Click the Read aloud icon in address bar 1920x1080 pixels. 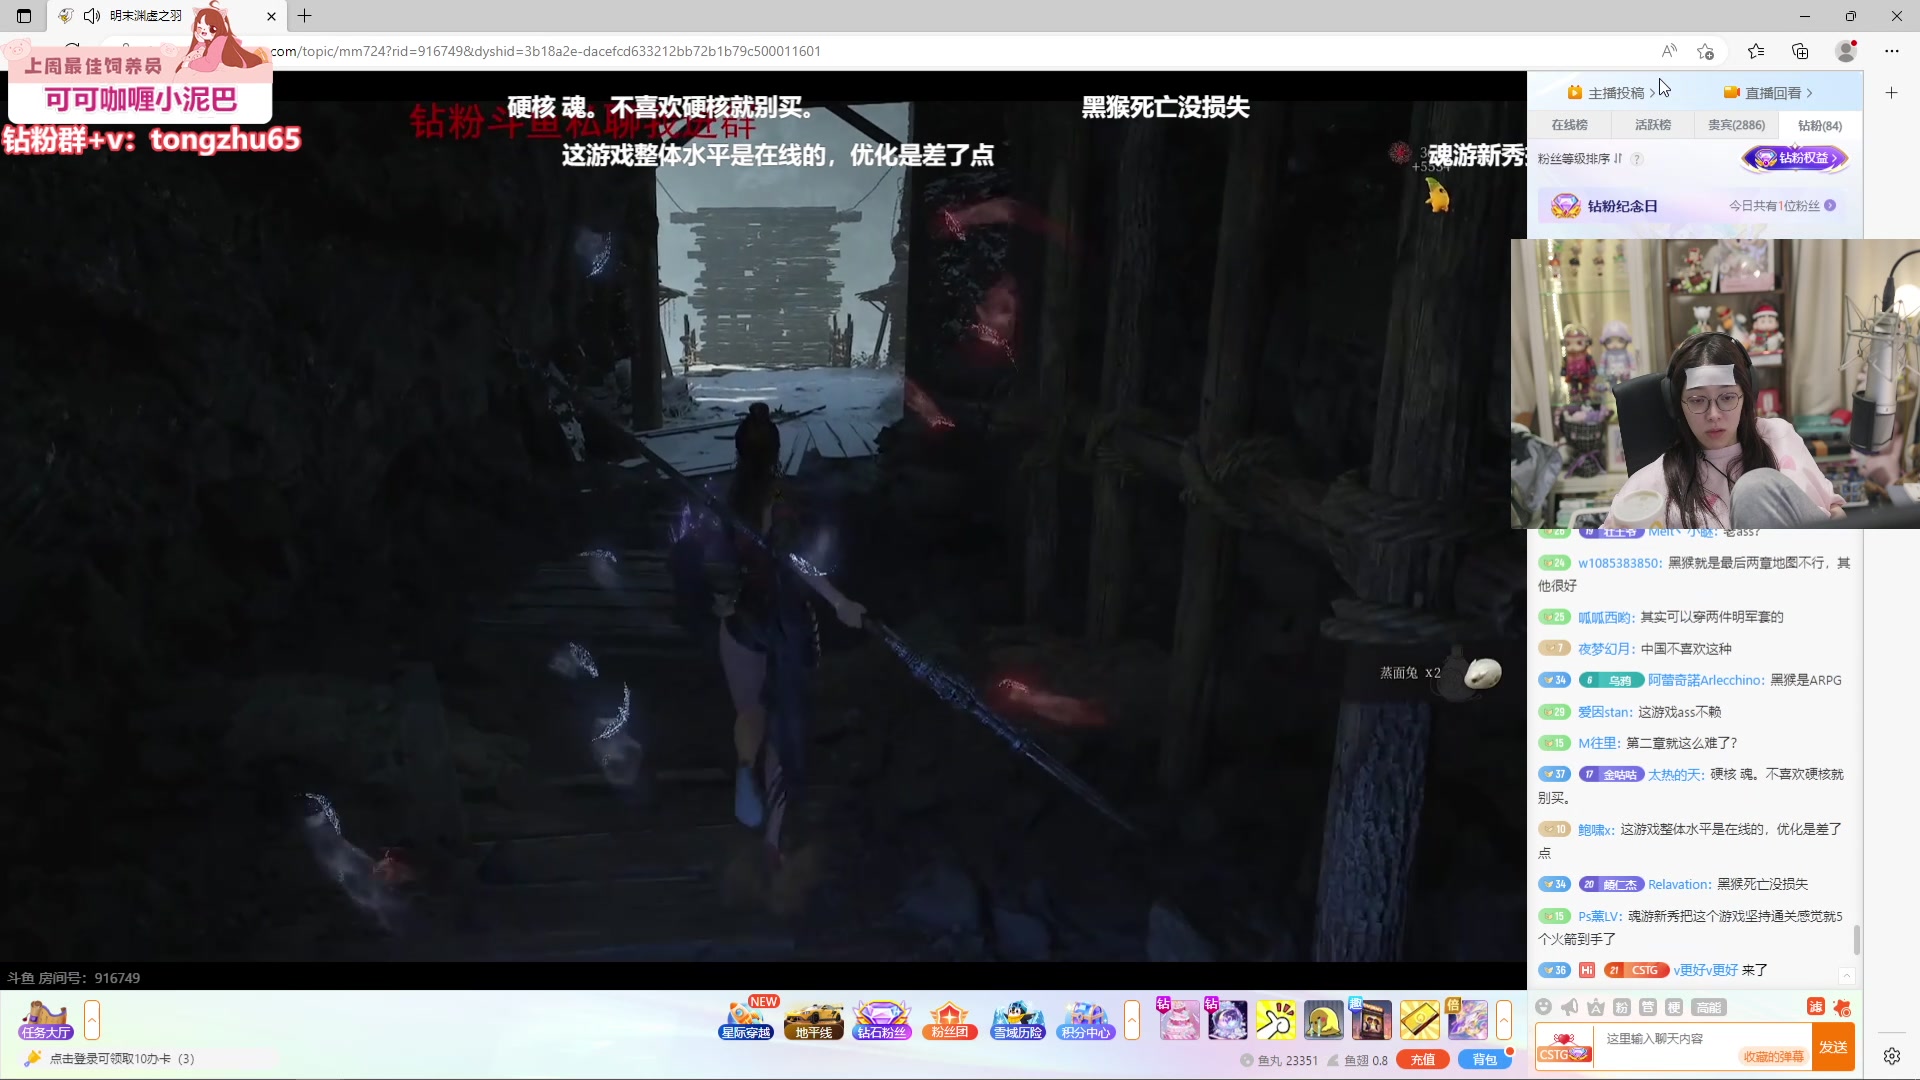1669,51
